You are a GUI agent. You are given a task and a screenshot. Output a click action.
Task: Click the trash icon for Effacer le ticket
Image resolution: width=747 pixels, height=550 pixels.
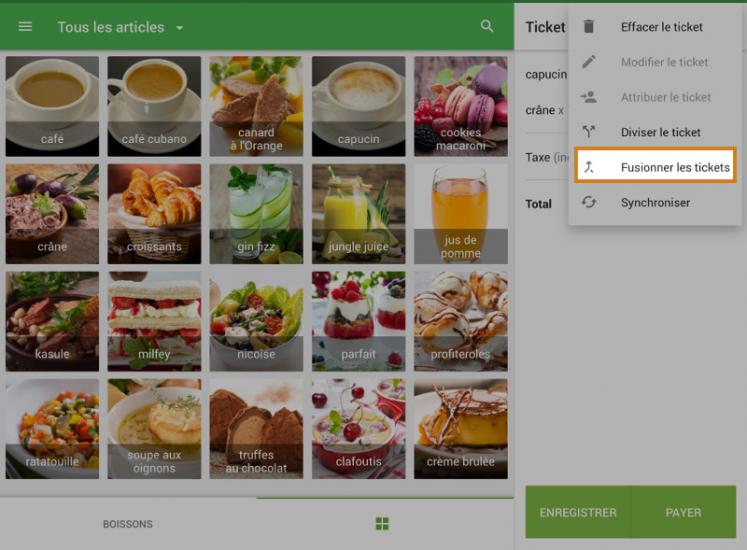click(589, 27)
